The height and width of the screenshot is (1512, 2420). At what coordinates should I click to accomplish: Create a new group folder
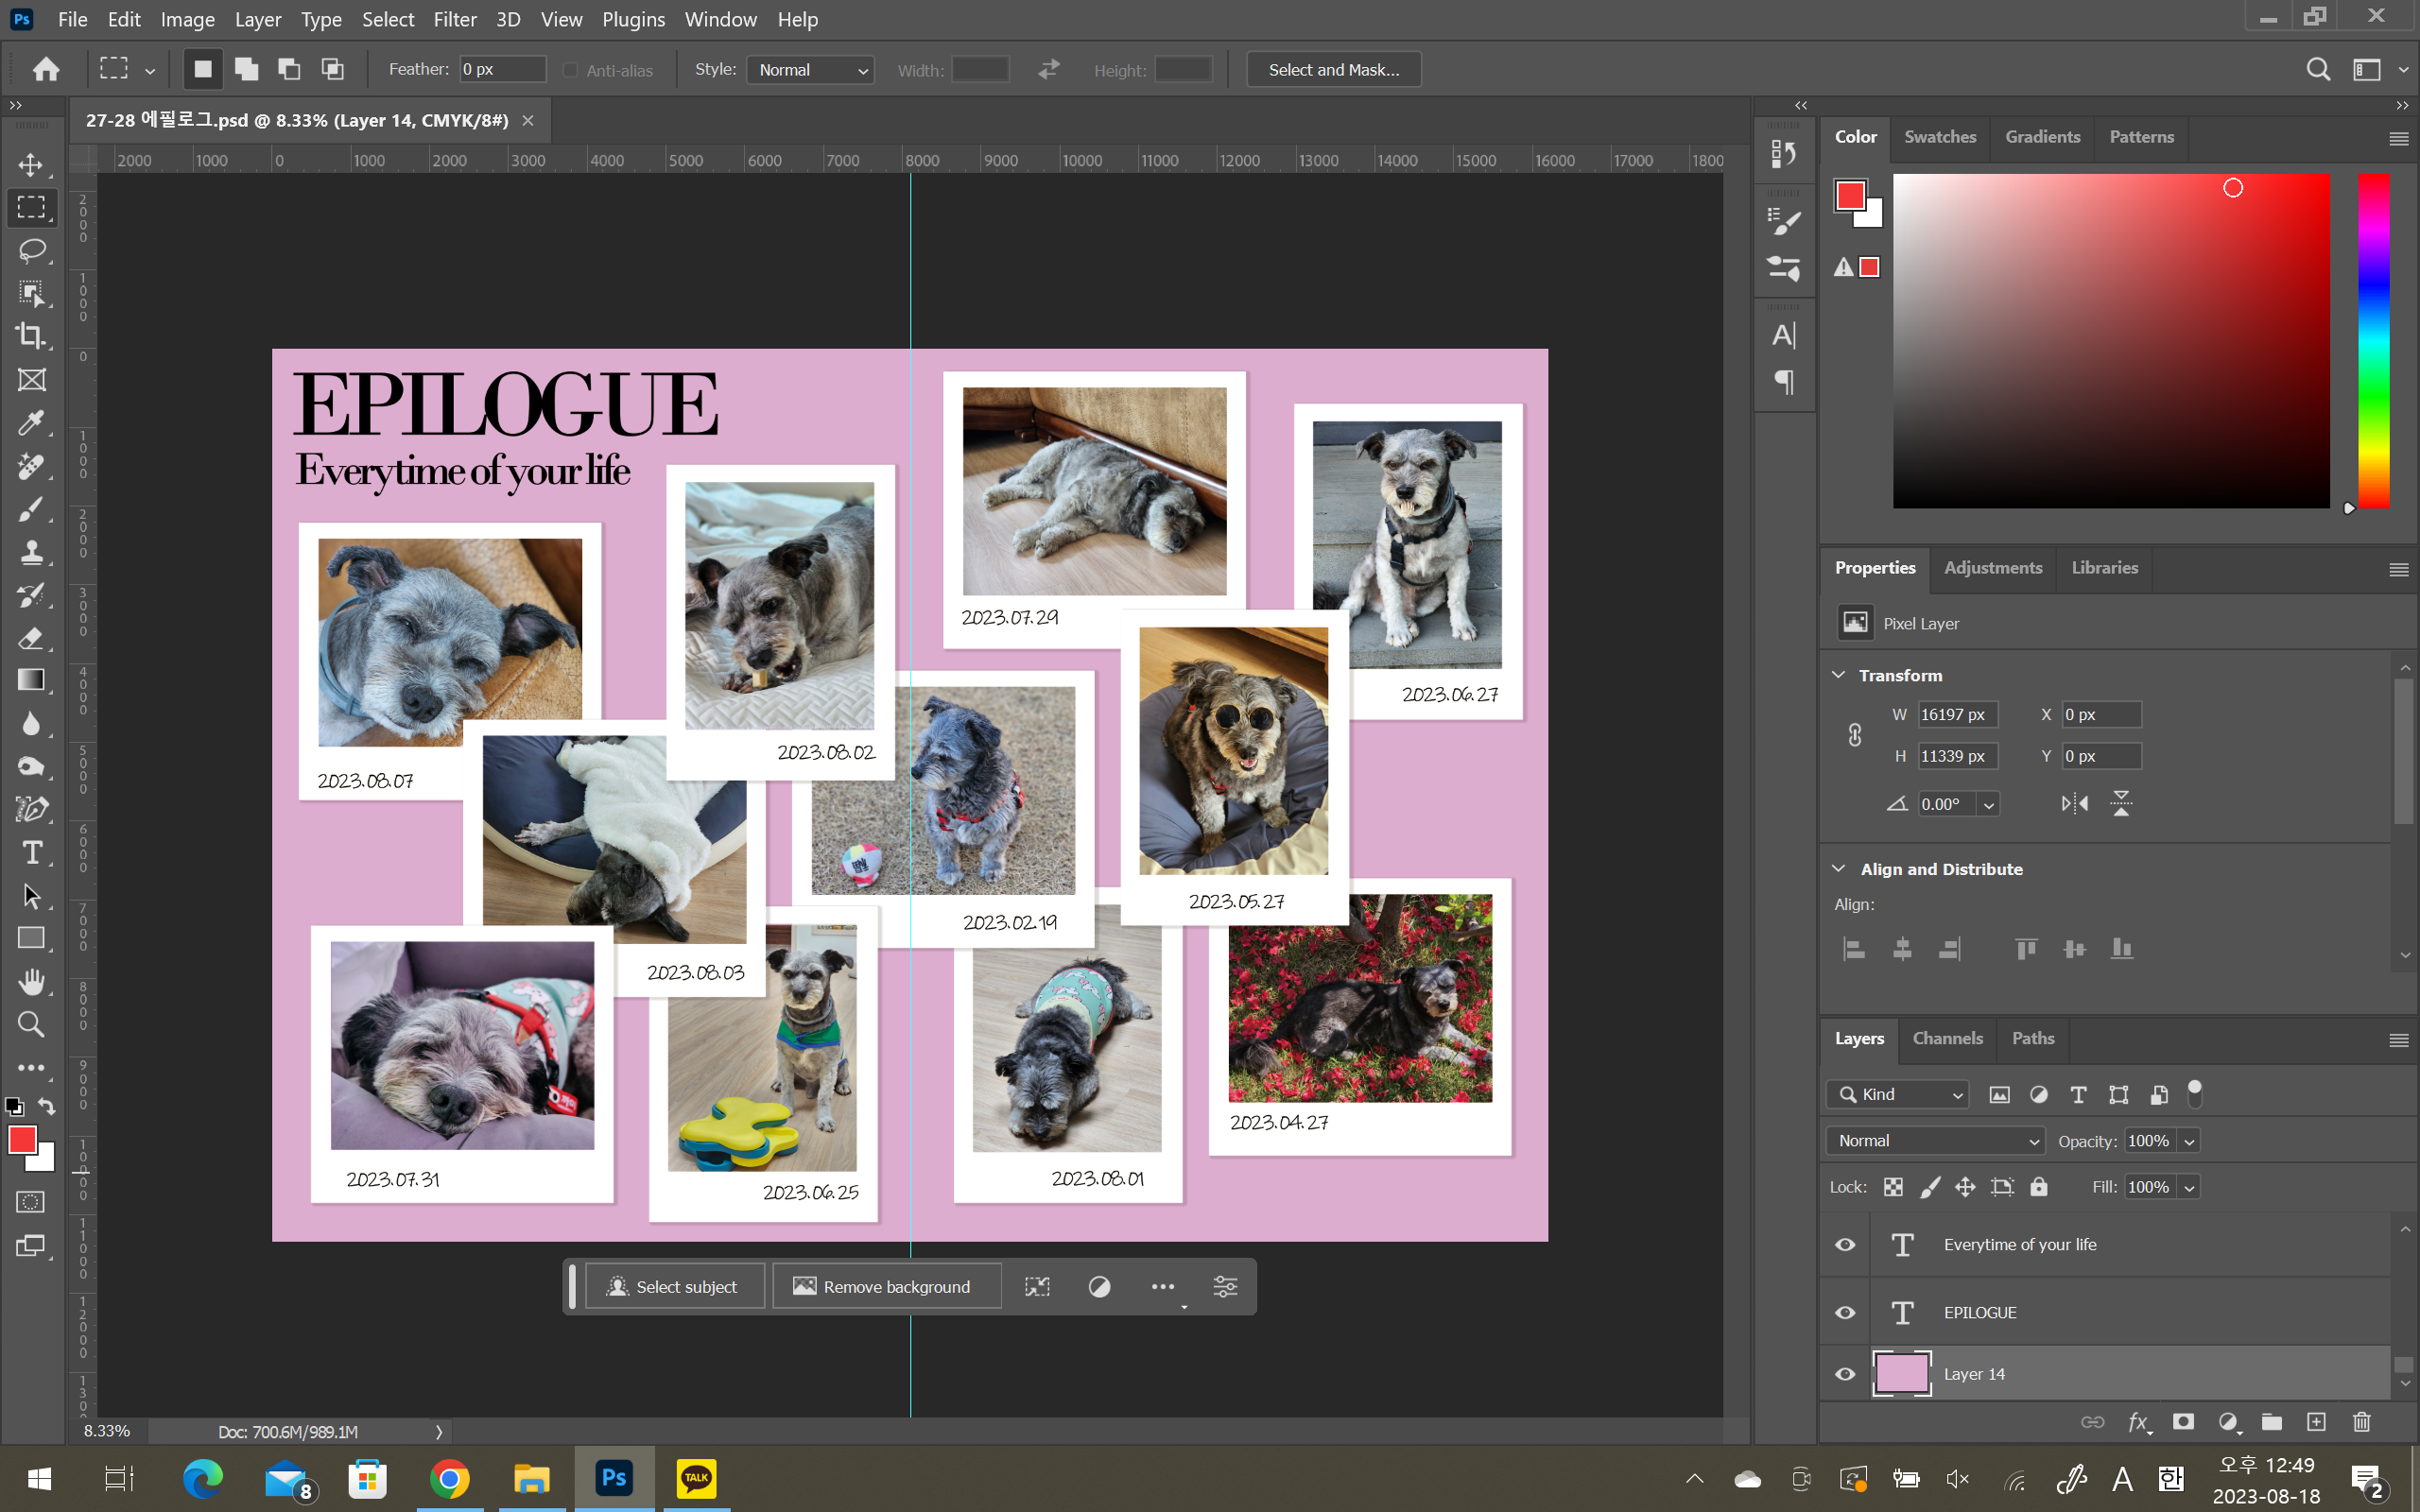[2271, 1422]
